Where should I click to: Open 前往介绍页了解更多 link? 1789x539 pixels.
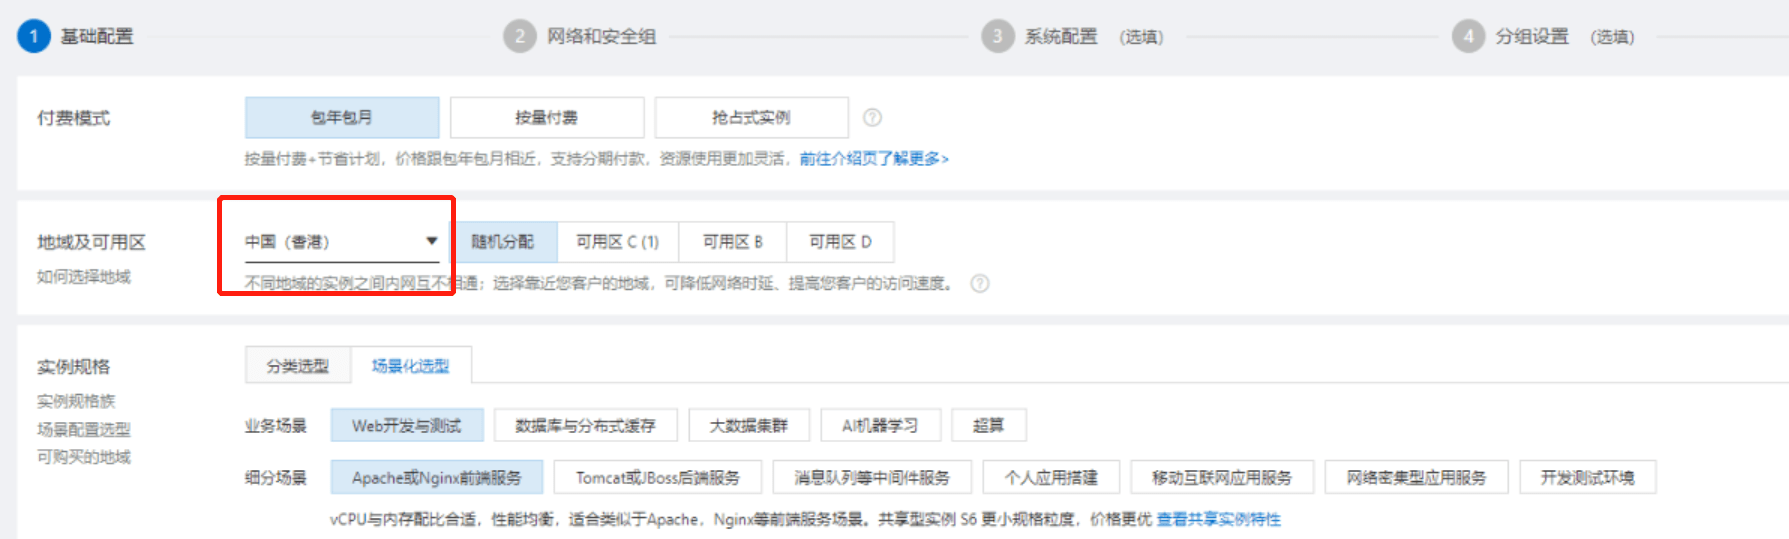(x=873, y=159)
